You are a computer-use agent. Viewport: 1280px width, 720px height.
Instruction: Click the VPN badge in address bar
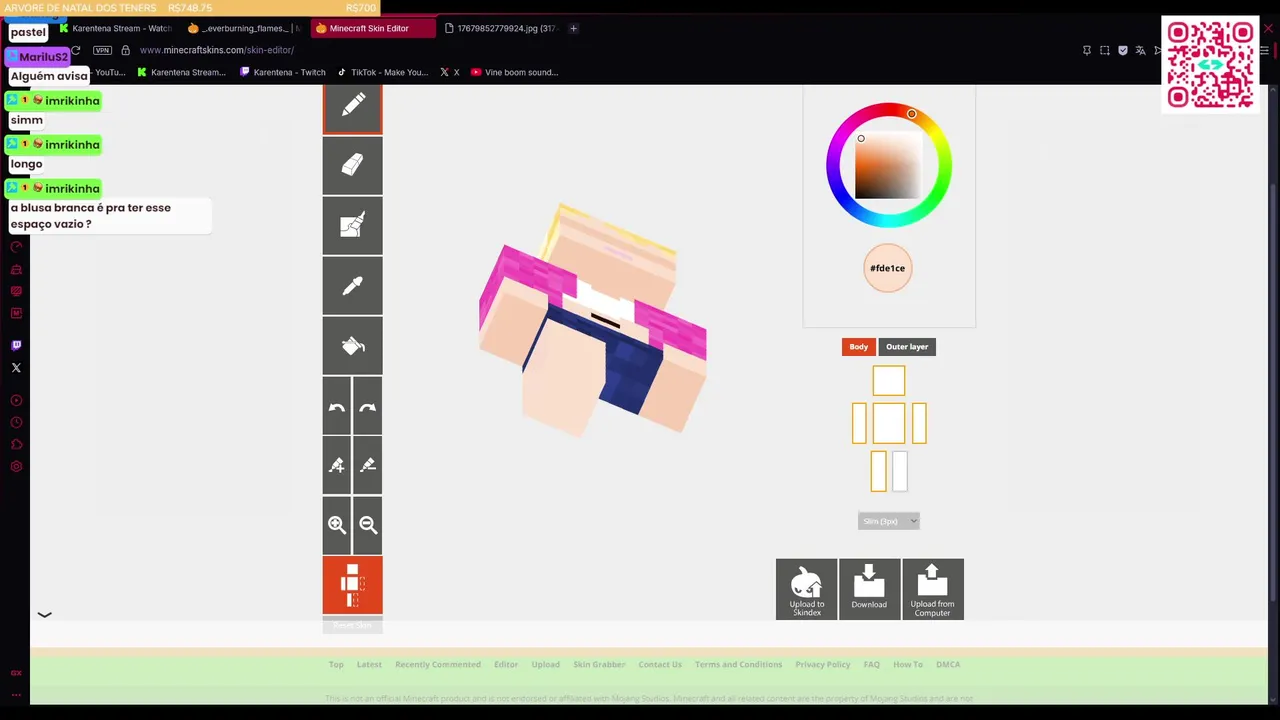[x=102, y=50]
